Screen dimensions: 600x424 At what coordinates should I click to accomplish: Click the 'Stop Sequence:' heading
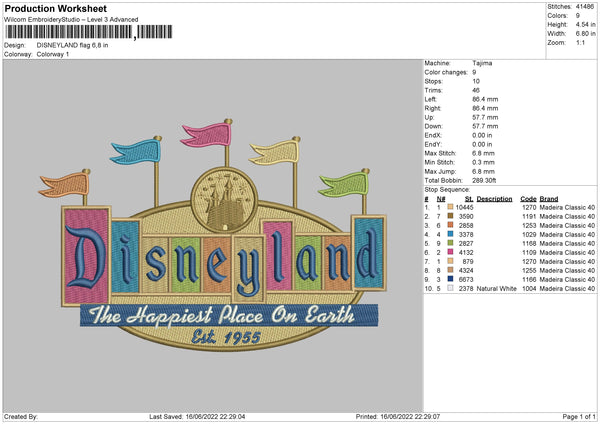(447, 190)
